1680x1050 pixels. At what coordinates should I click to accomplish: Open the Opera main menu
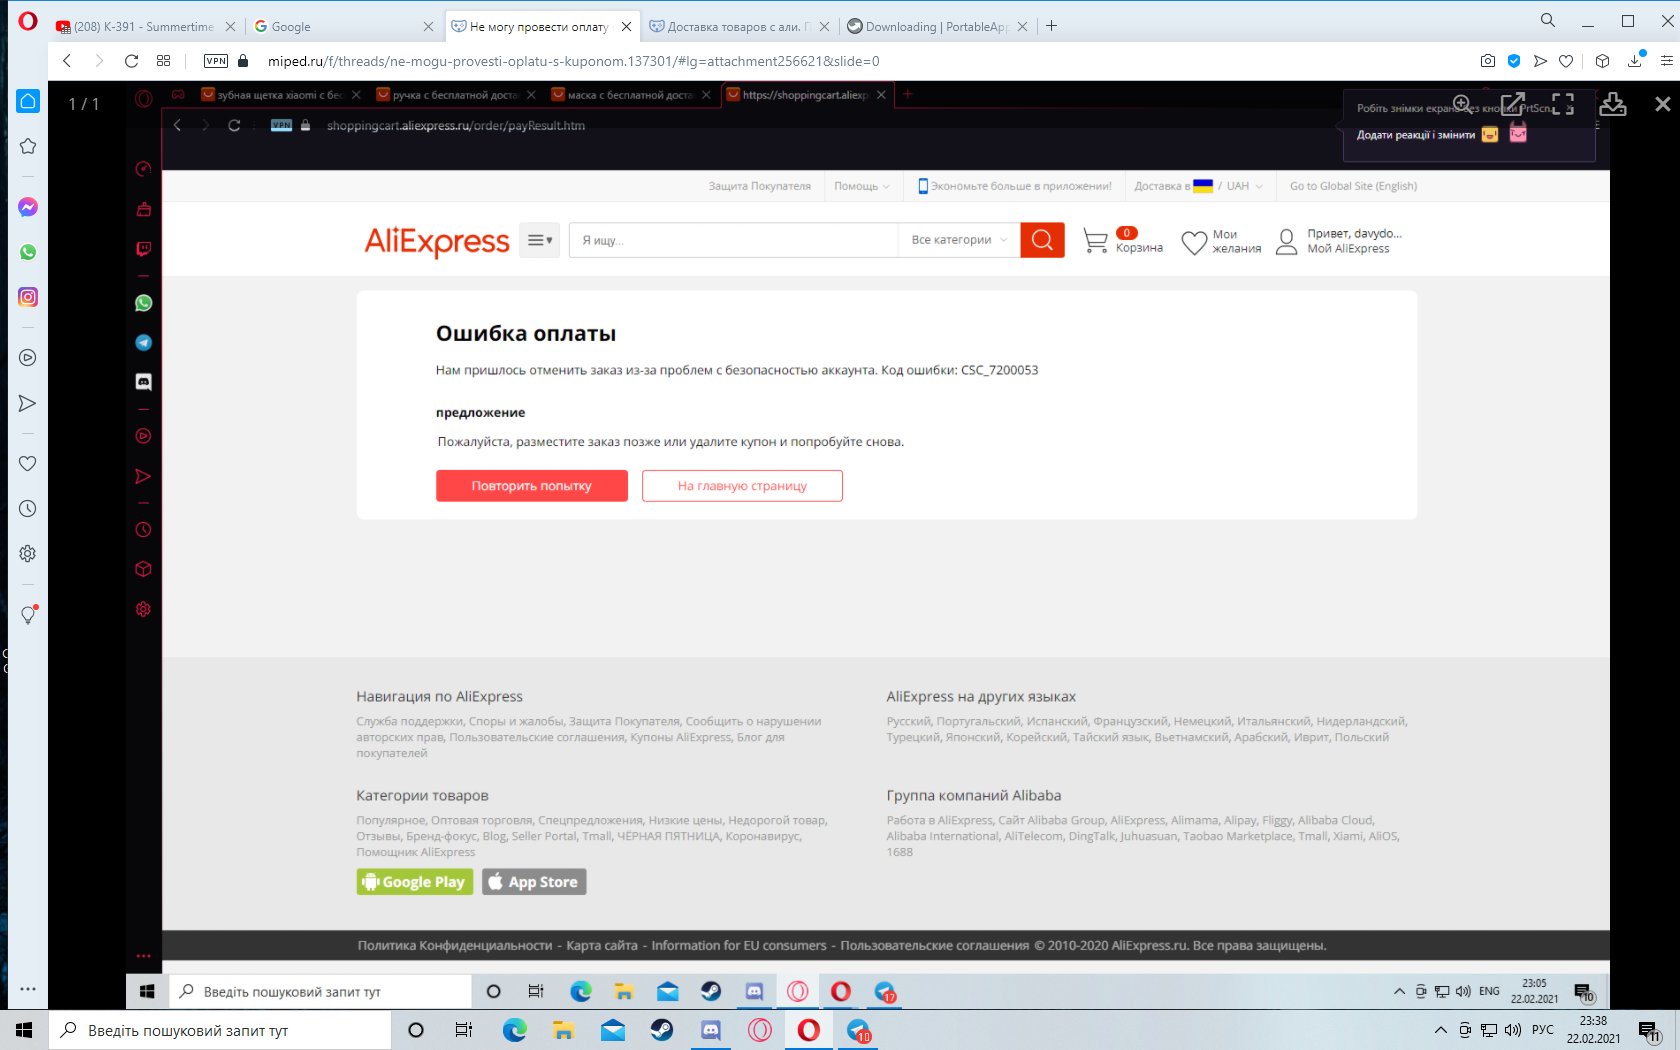point(27,21)
